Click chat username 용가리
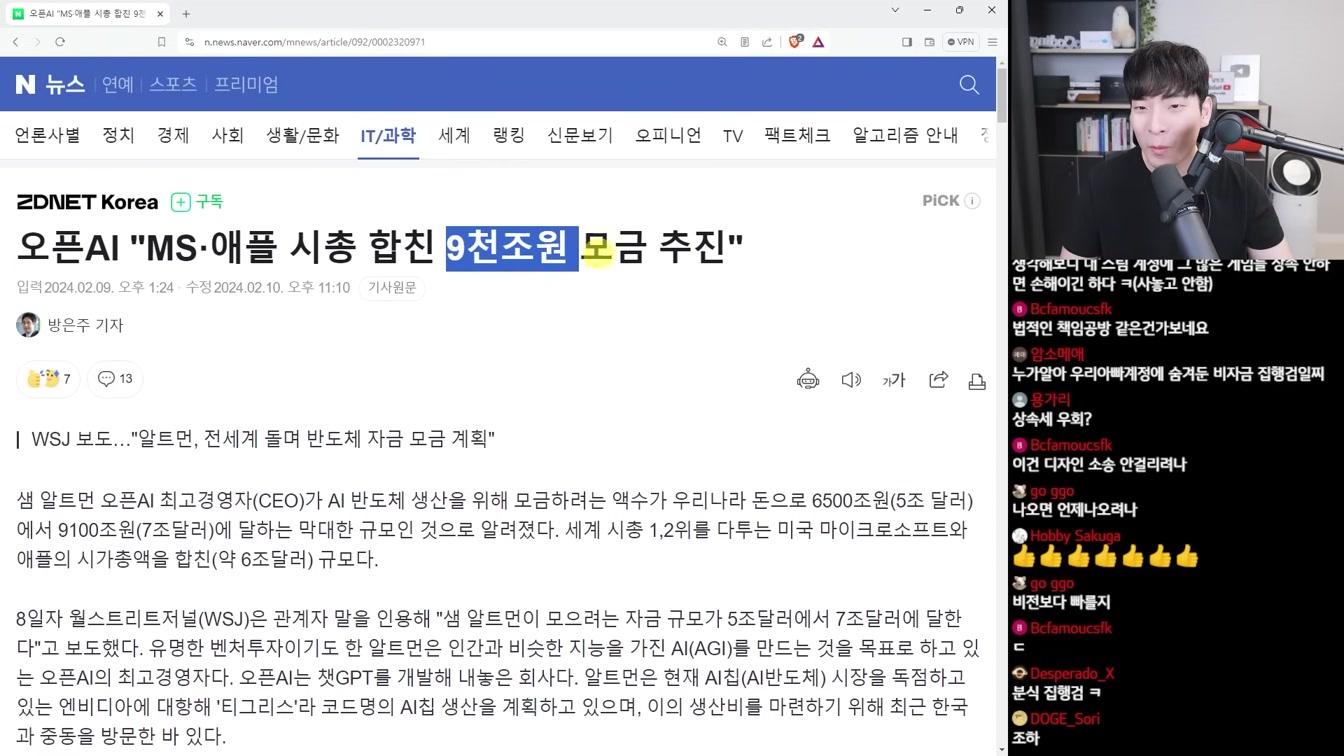The image size is (1344, 756). point(1051,399)
